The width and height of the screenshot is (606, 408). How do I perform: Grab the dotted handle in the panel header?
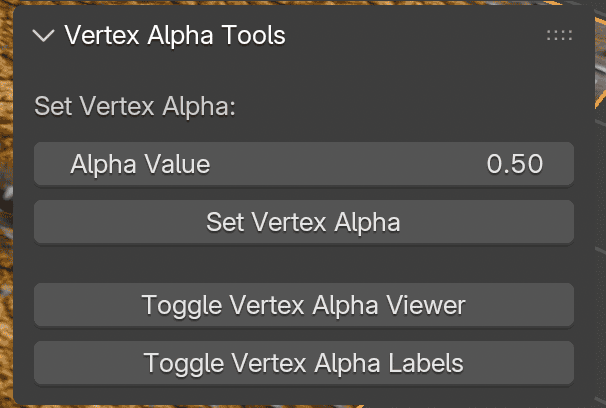[x=559, y=36]
